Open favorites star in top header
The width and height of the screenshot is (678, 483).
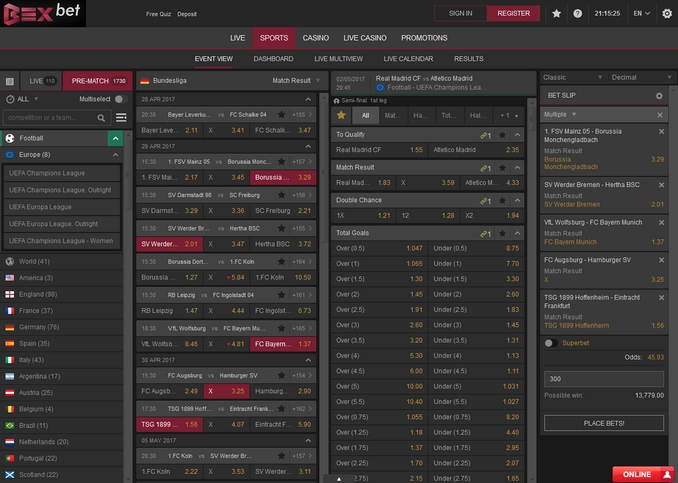[x=556, y=13]
